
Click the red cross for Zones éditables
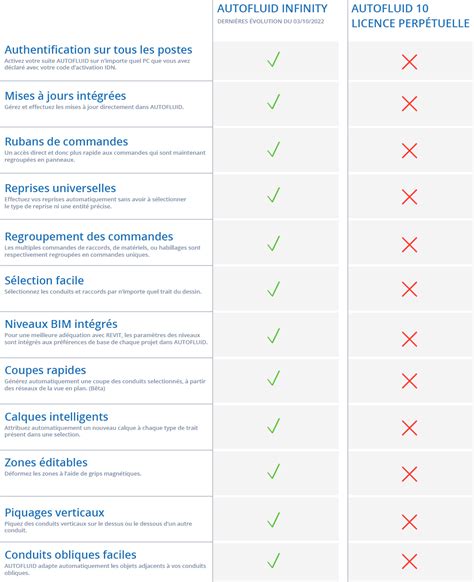click(x=409, y=474)
